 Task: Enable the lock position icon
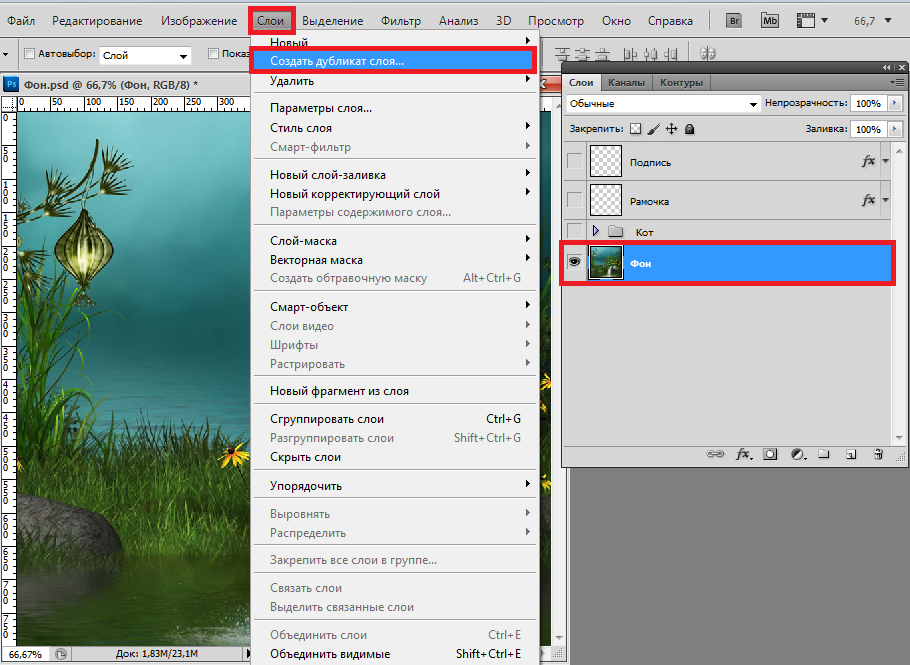point(671,129)
